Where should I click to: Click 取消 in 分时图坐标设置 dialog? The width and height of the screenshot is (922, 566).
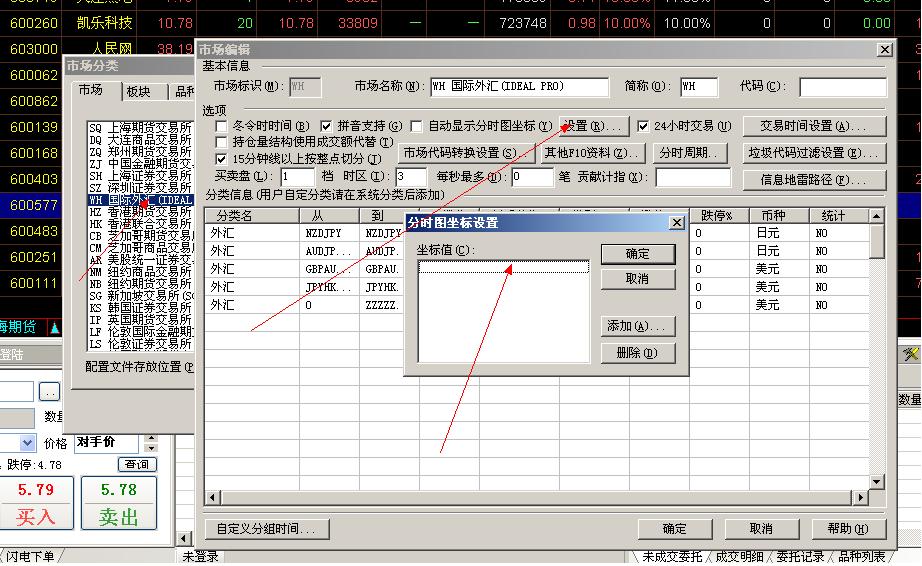(x=638, y=279)
